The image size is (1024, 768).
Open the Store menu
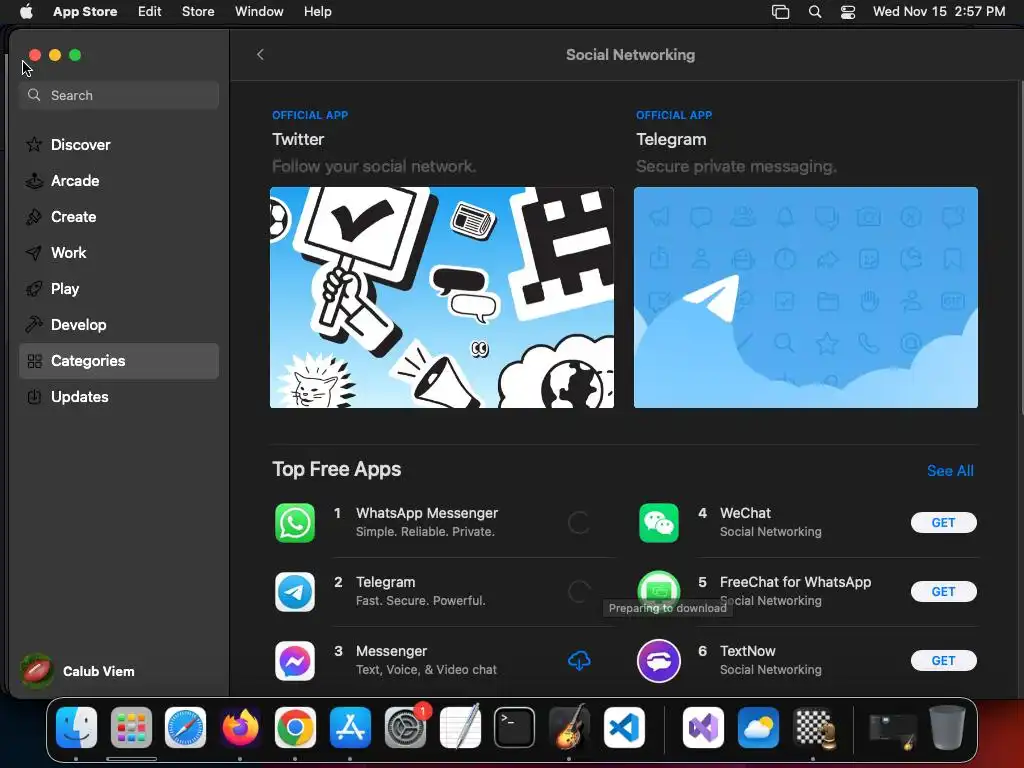(x=198, y=12)
